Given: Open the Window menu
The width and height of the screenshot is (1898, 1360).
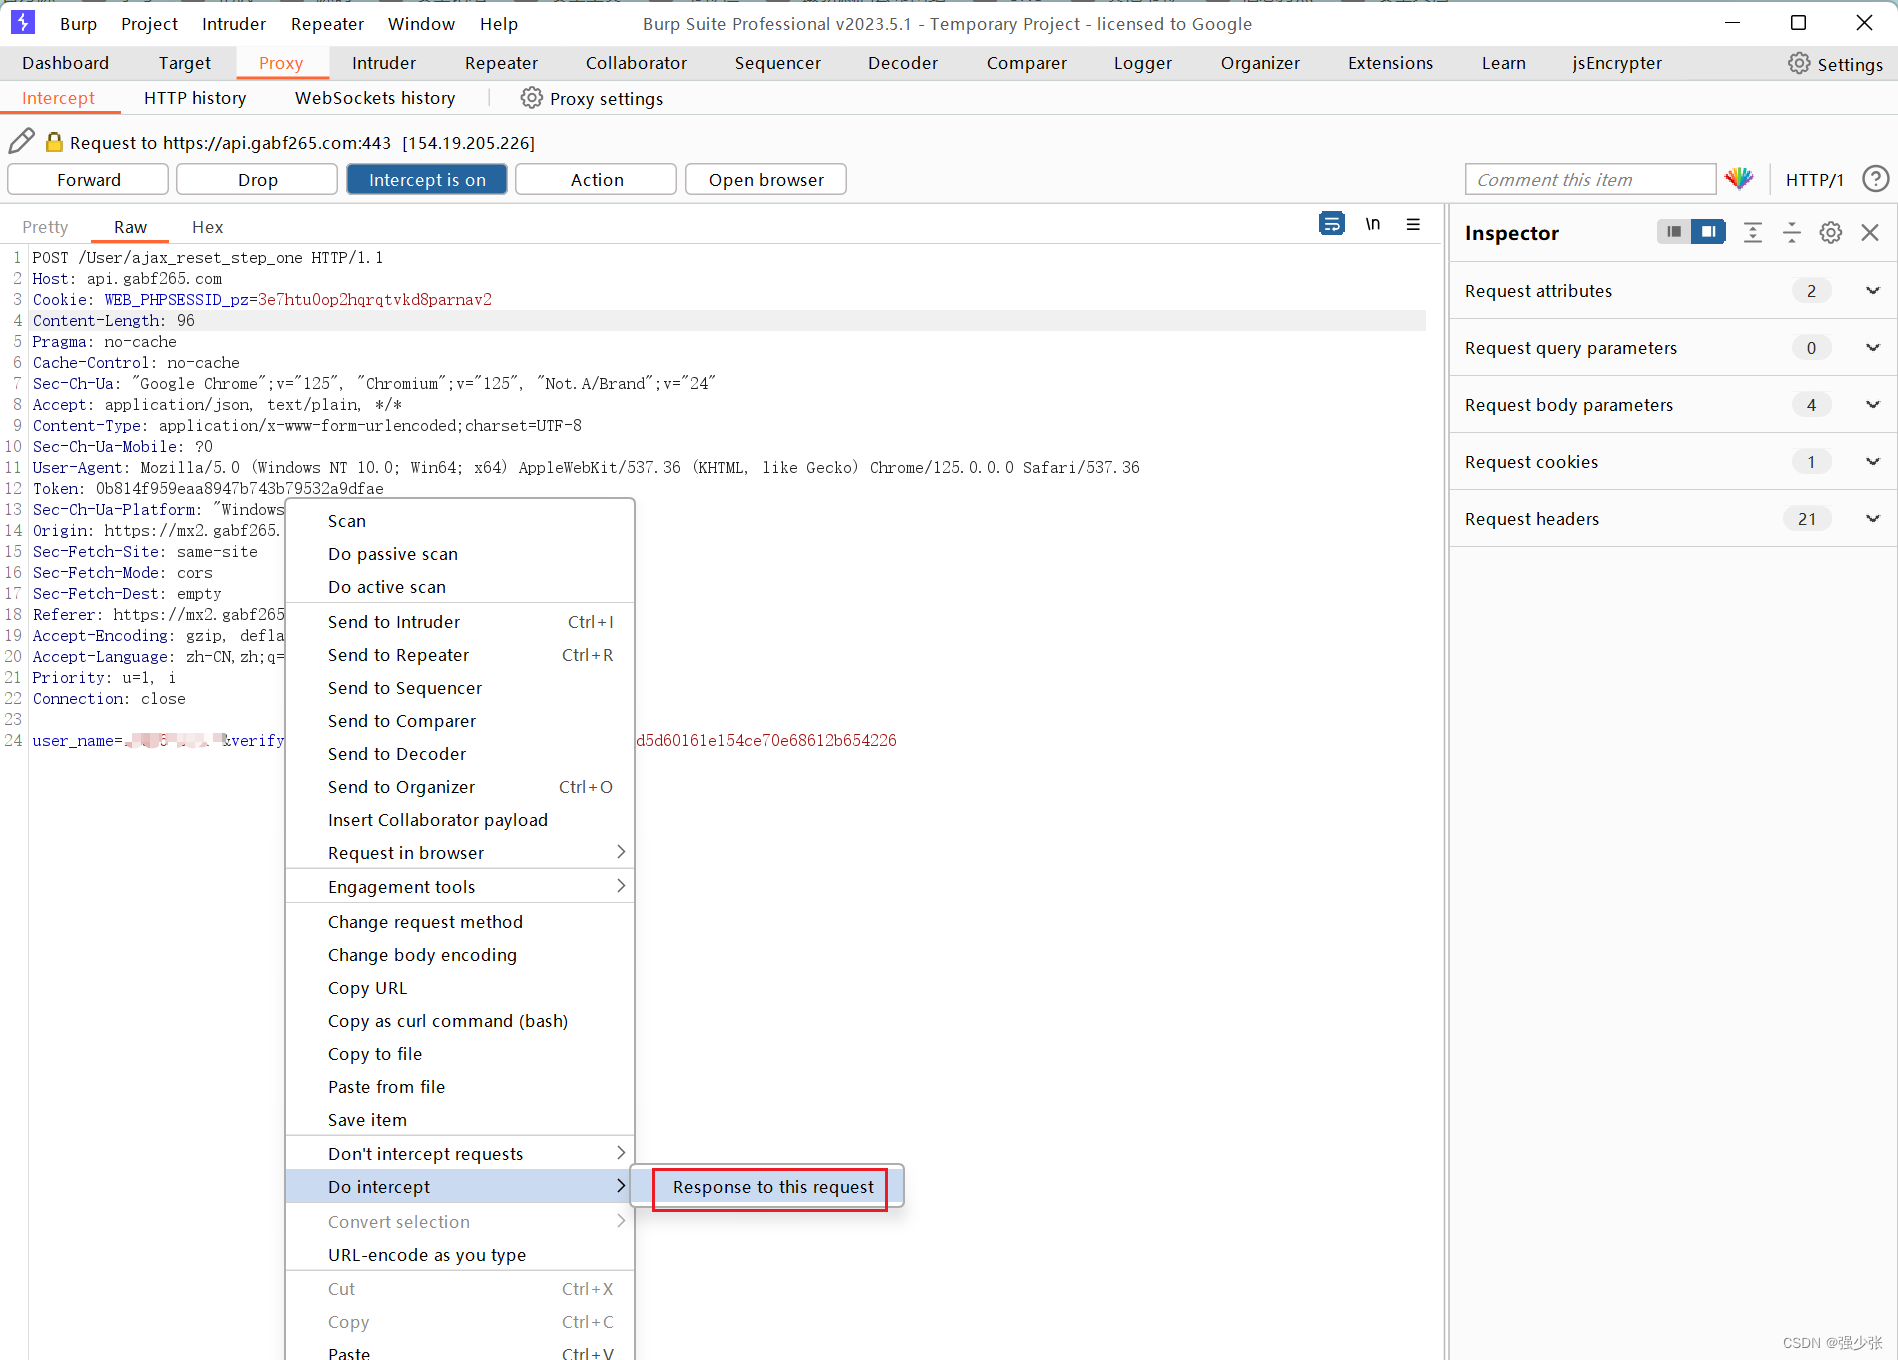Looking at the screenshot, I should point(421,24).
